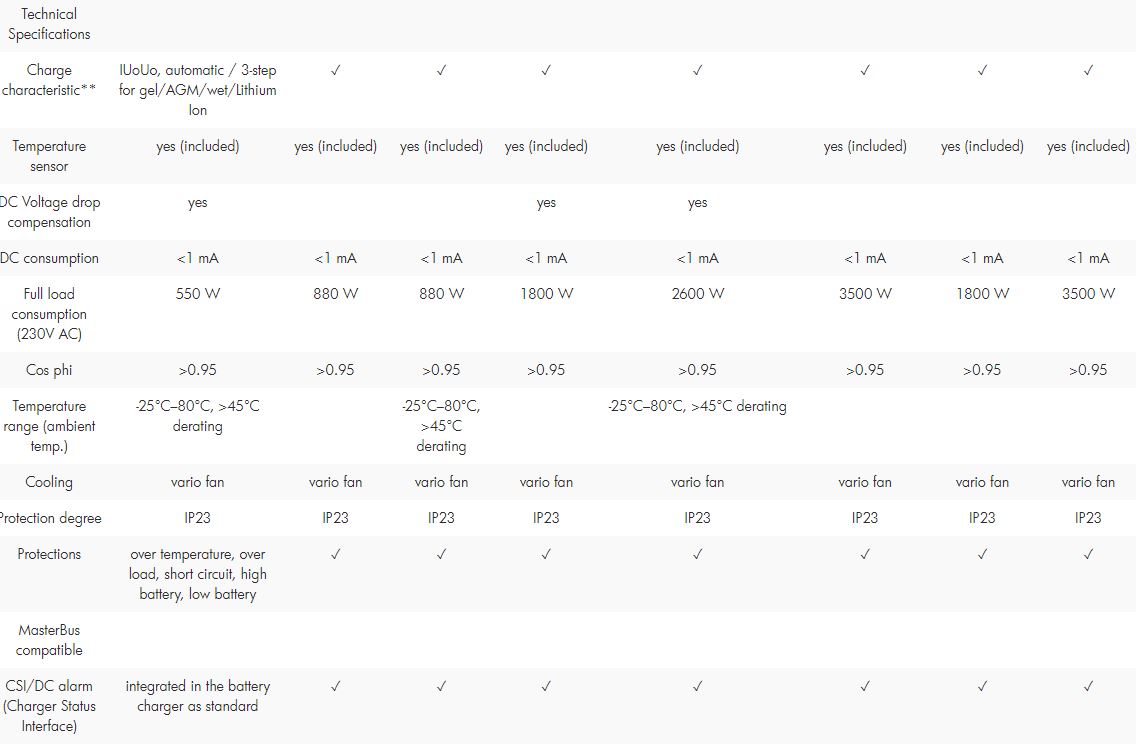Click last checkmark in CSI/DC alarm row
This screenshot has width=1142, height=749.
tap(1088, 686)
